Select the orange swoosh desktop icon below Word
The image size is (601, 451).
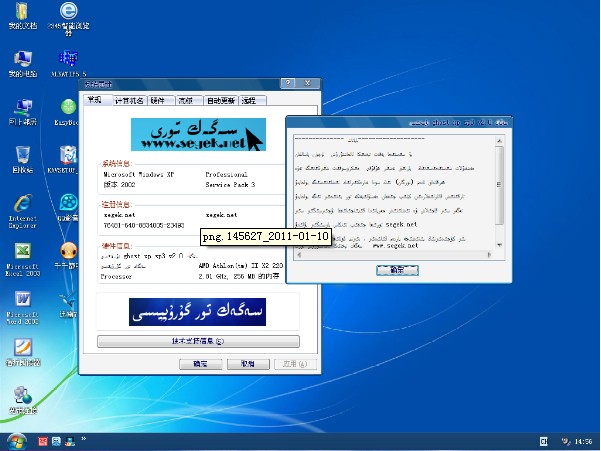[x=23, y=352]
